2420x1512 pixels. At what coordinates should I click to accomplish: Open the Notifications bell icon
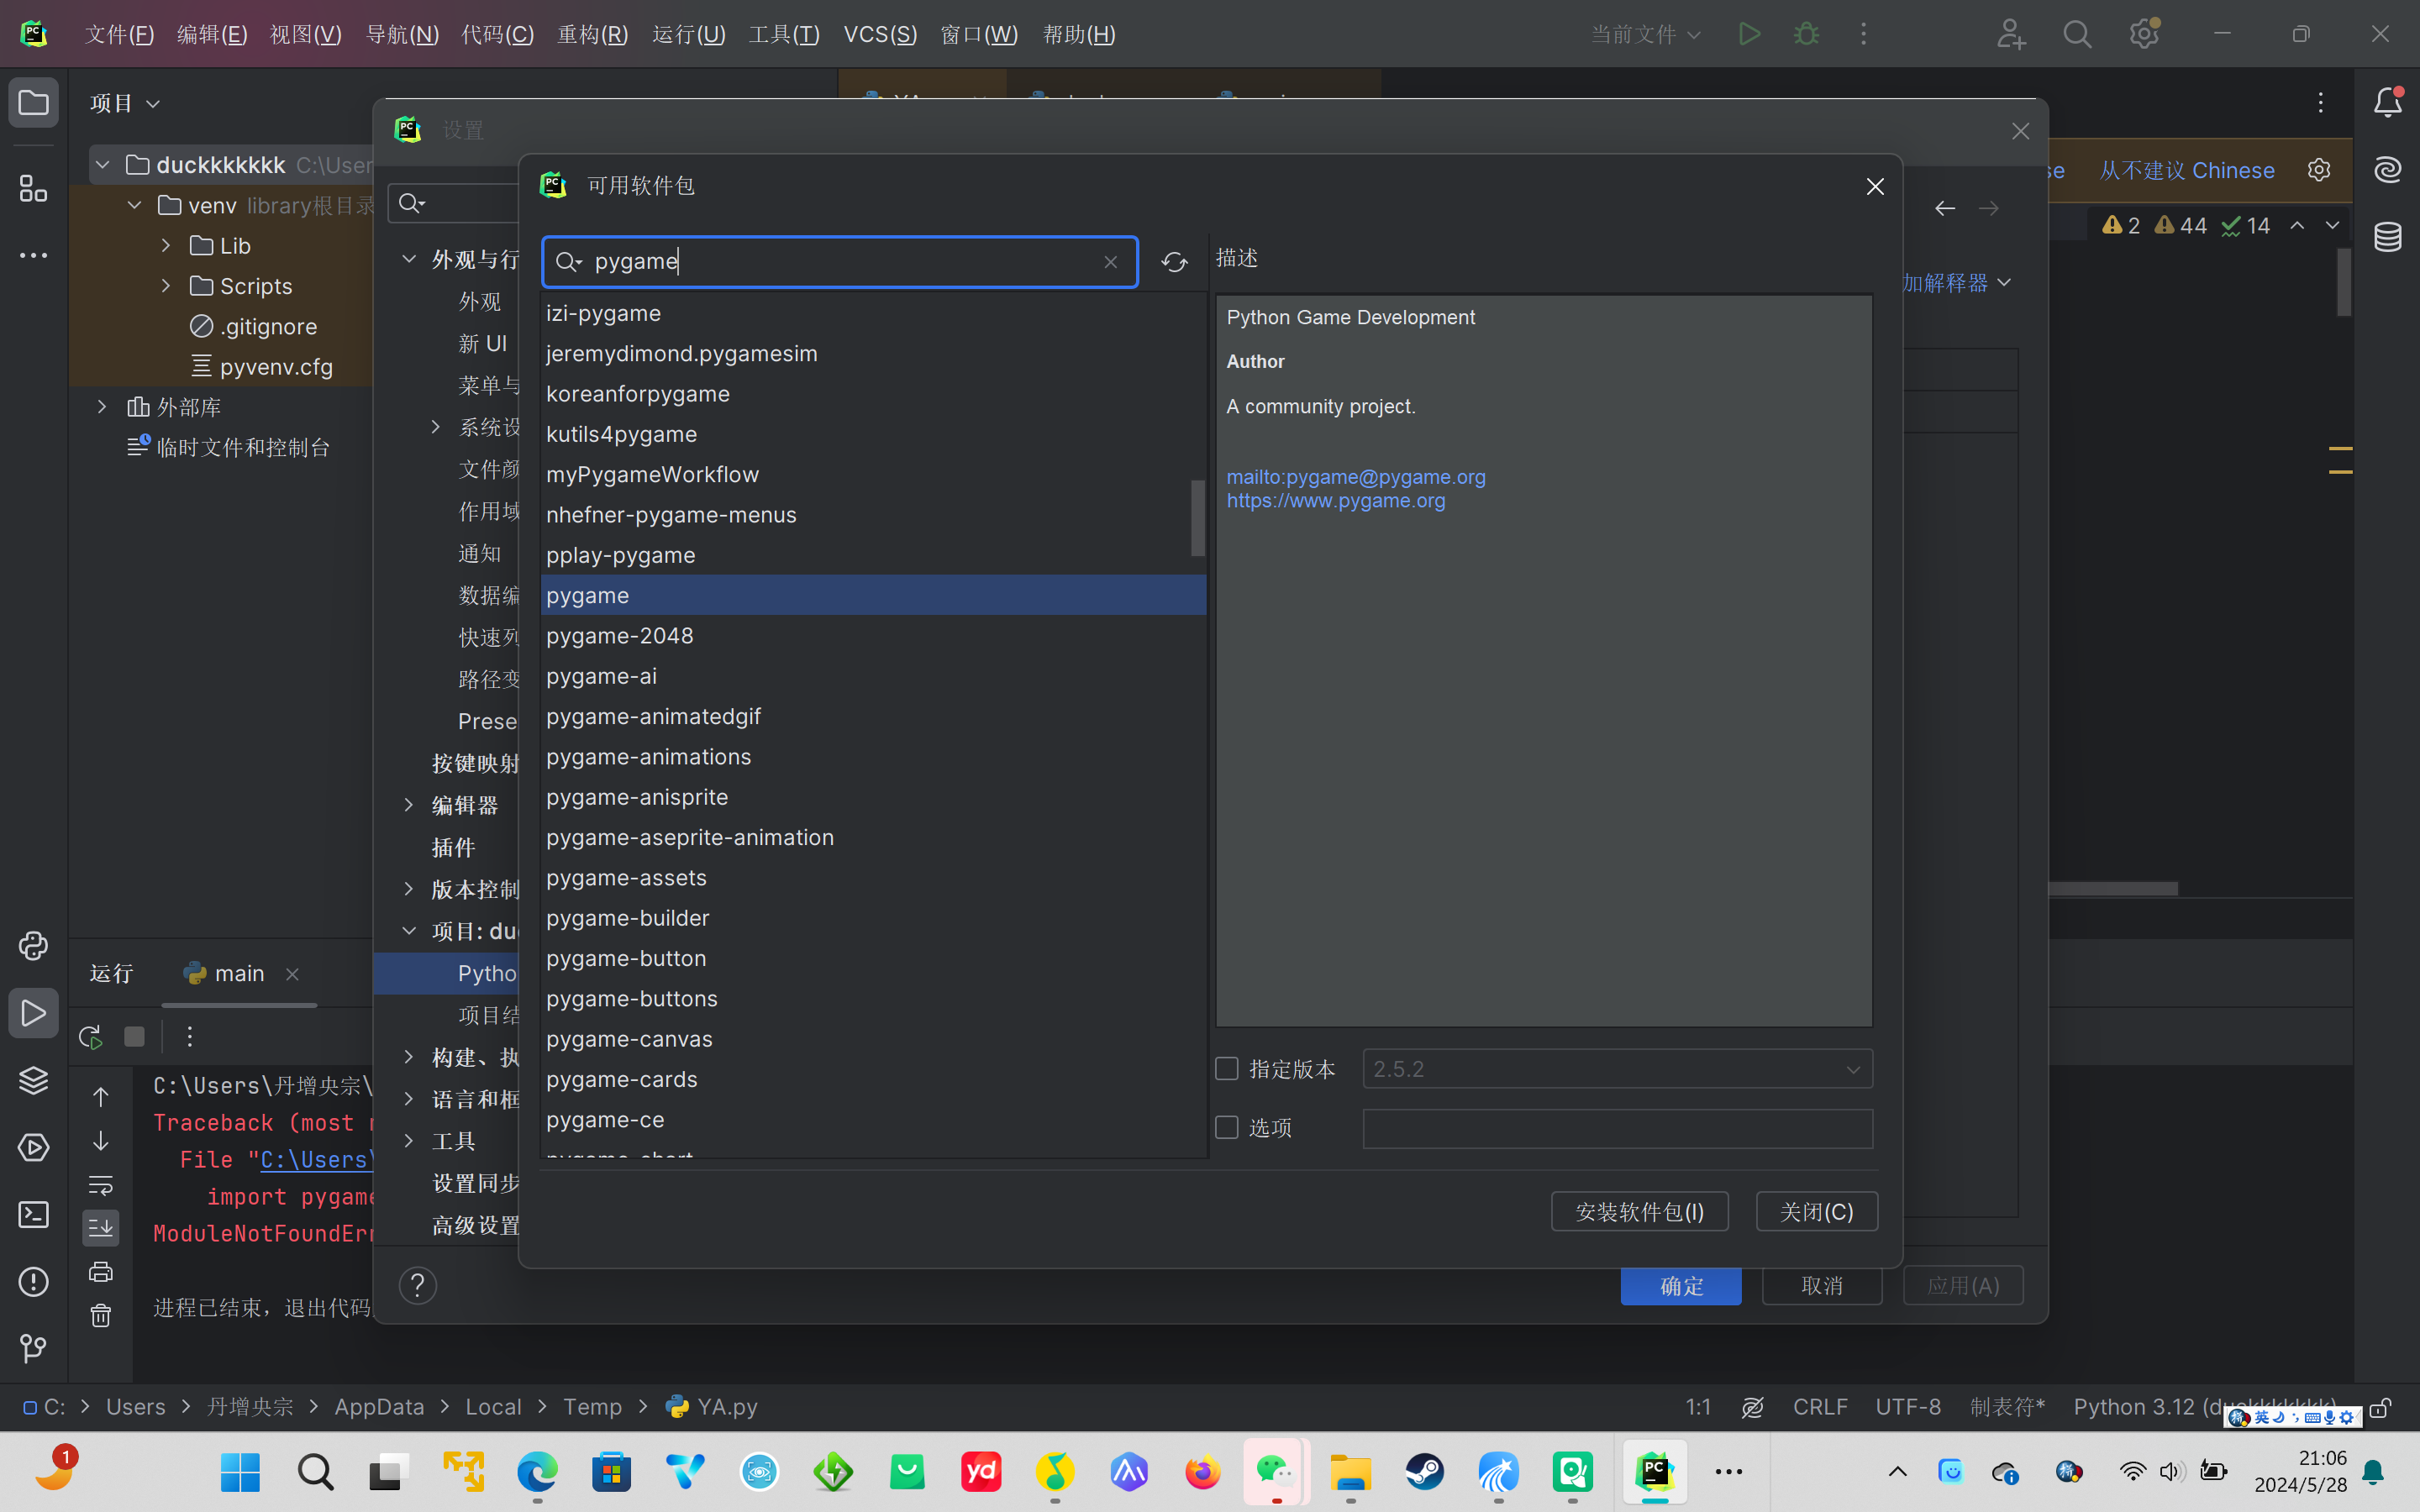tap(2387, 102)
